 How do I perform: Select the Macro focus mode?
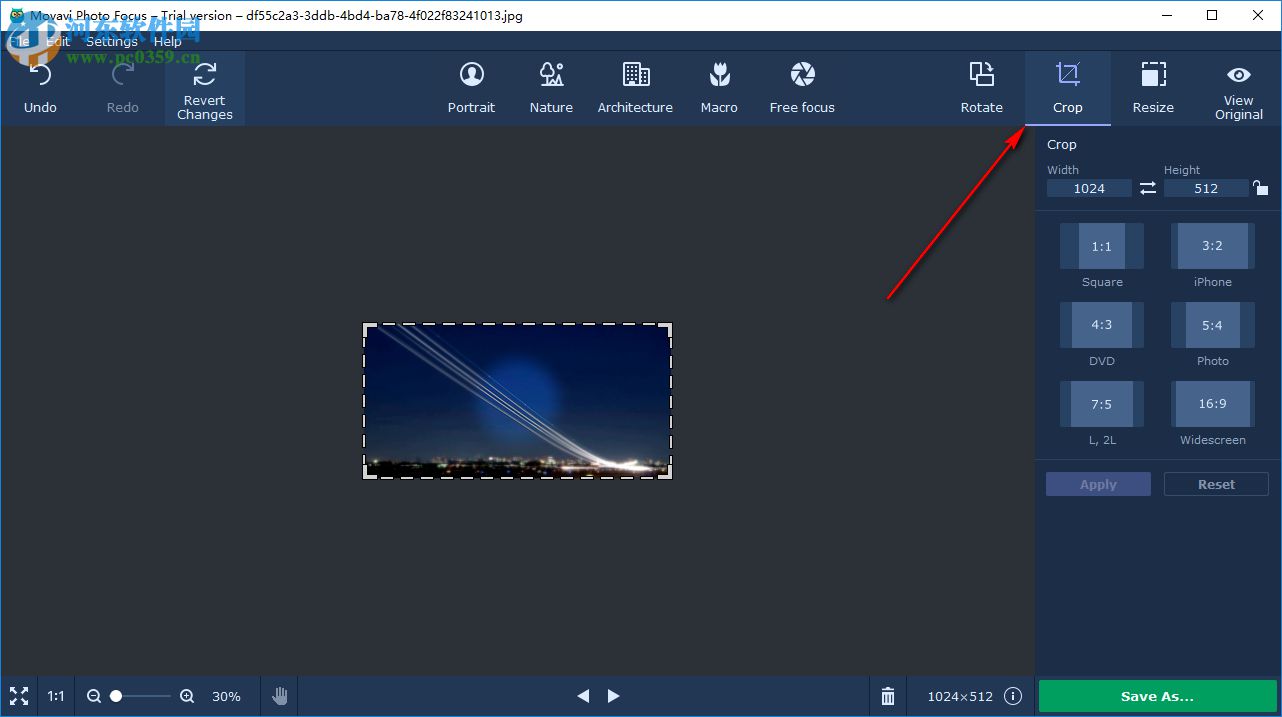click(x=719, y=88)
